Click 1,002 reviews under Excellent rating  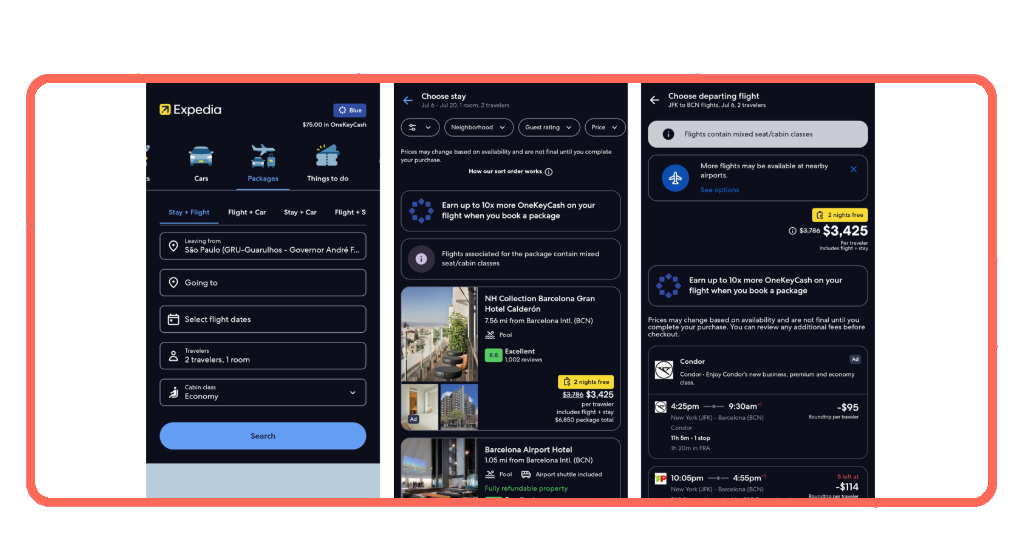523,360
